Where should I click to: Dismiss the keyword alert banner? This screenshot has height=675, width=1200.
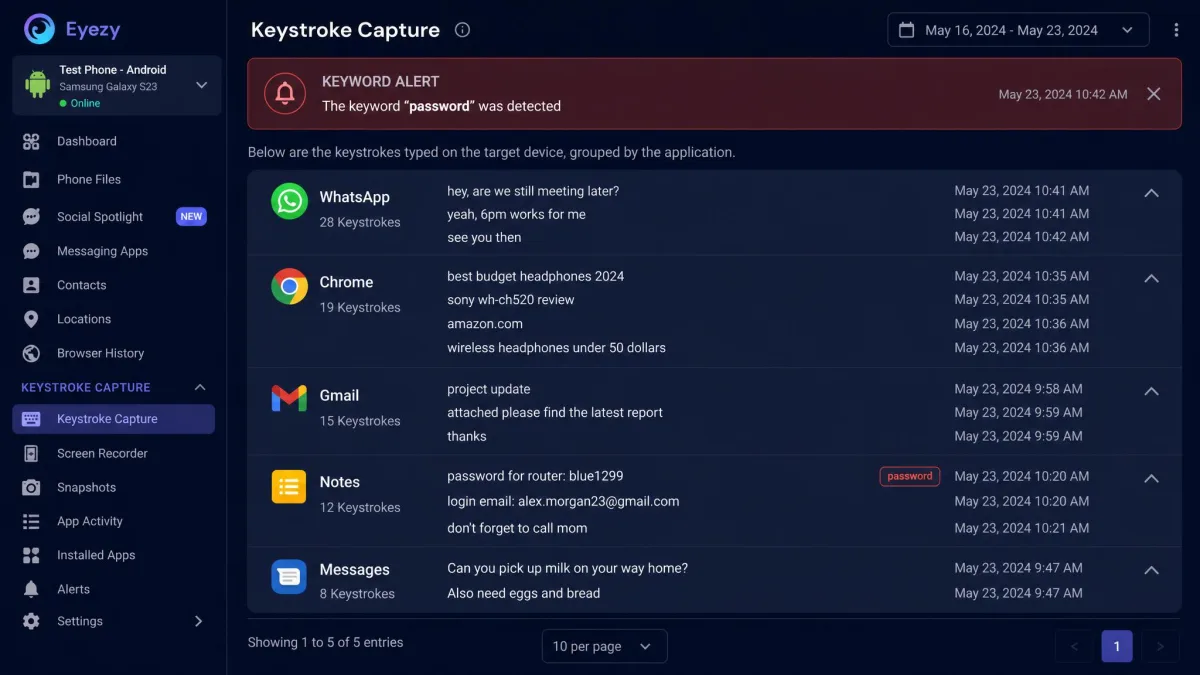(1153, 93)
